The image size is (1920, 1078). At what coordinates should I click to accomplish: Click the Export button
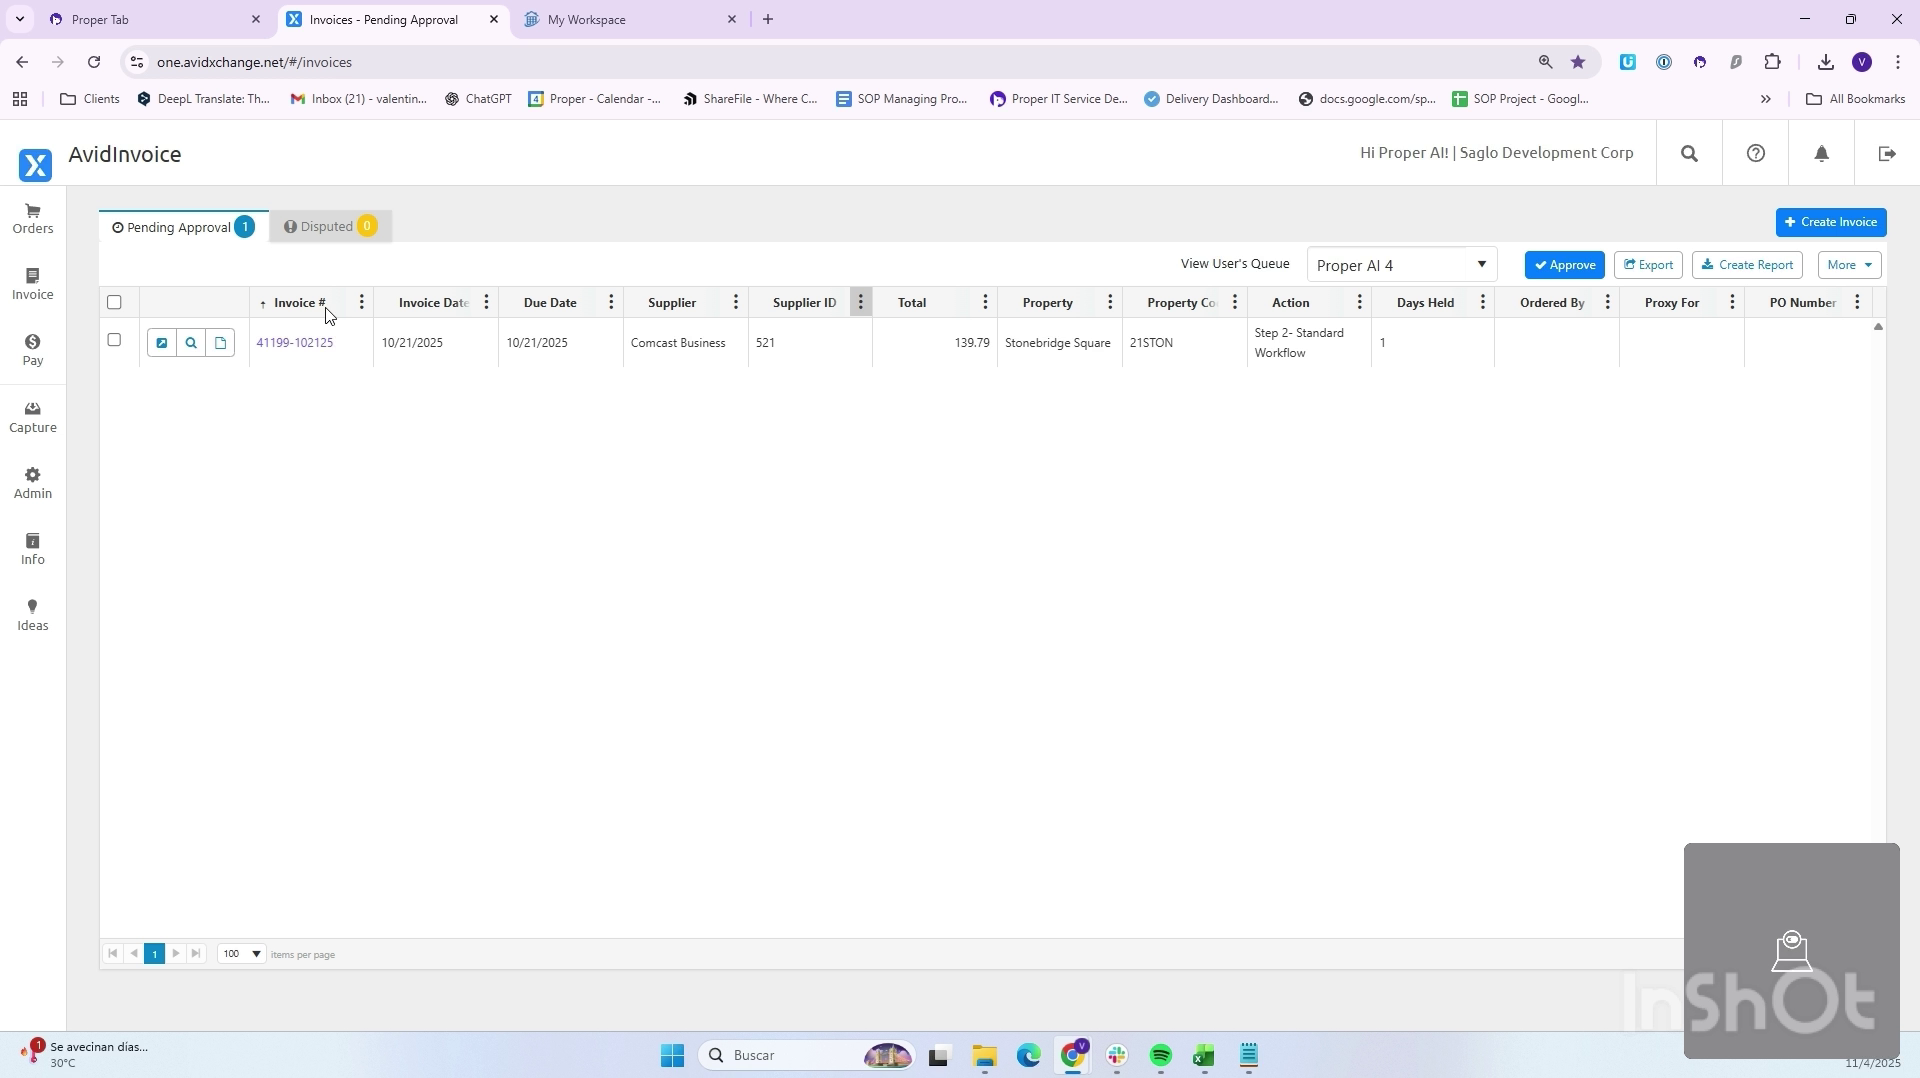[x=1648, y=265]
